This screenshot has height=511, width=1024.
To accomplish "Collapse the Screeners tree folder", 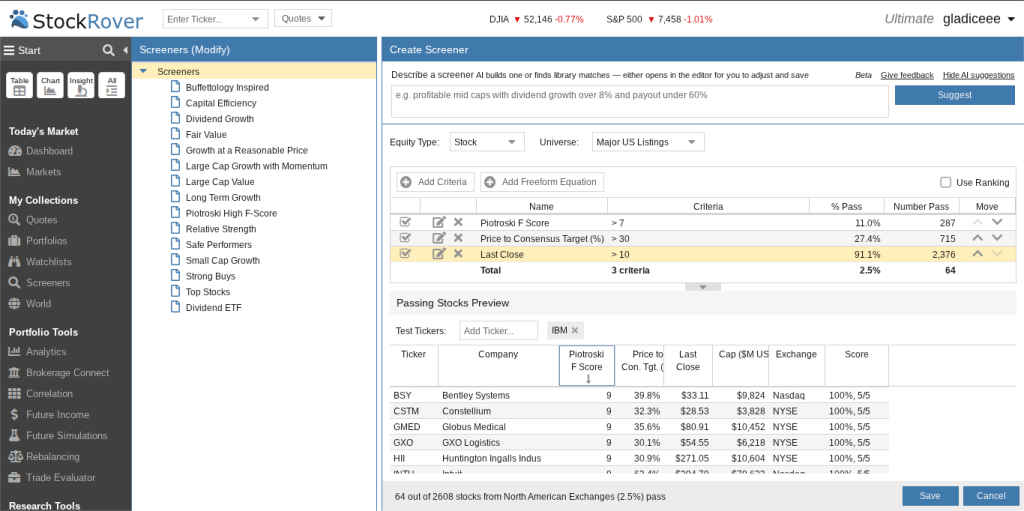I will (x=144, y=71).
